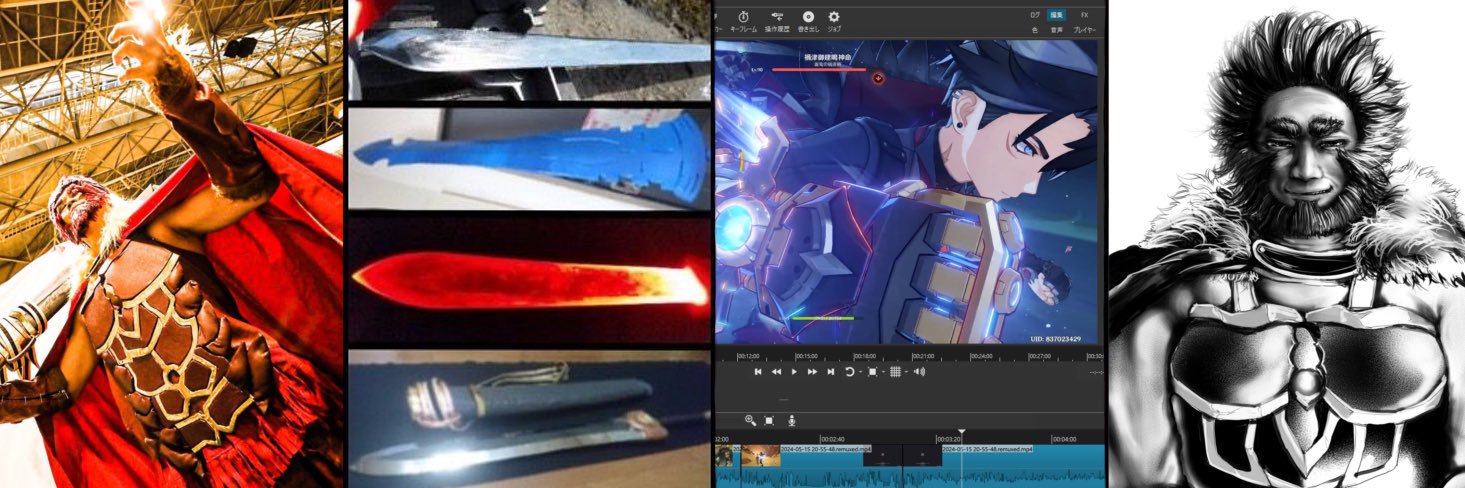The image size is (1465, 488).
Task: Click the white timeline playhead marker
Action: click(961, 434)
